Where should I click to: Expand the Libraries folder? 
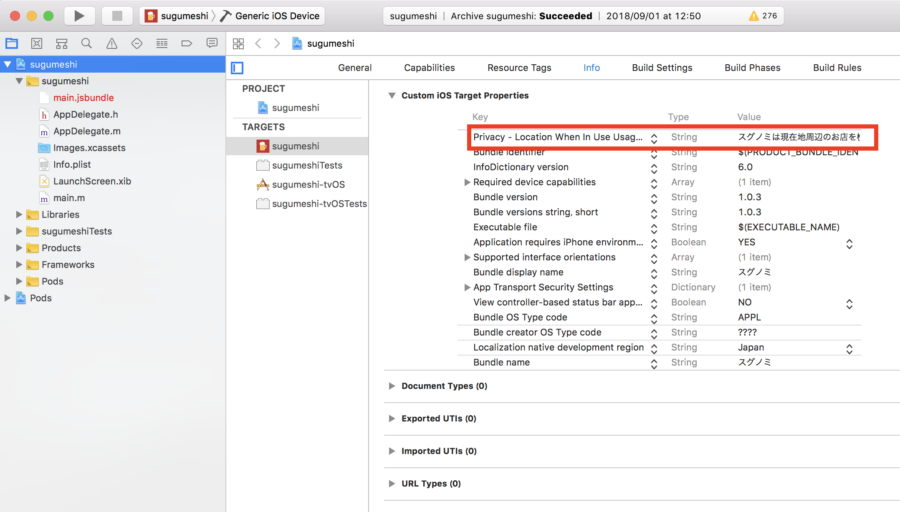click(19, 215)
